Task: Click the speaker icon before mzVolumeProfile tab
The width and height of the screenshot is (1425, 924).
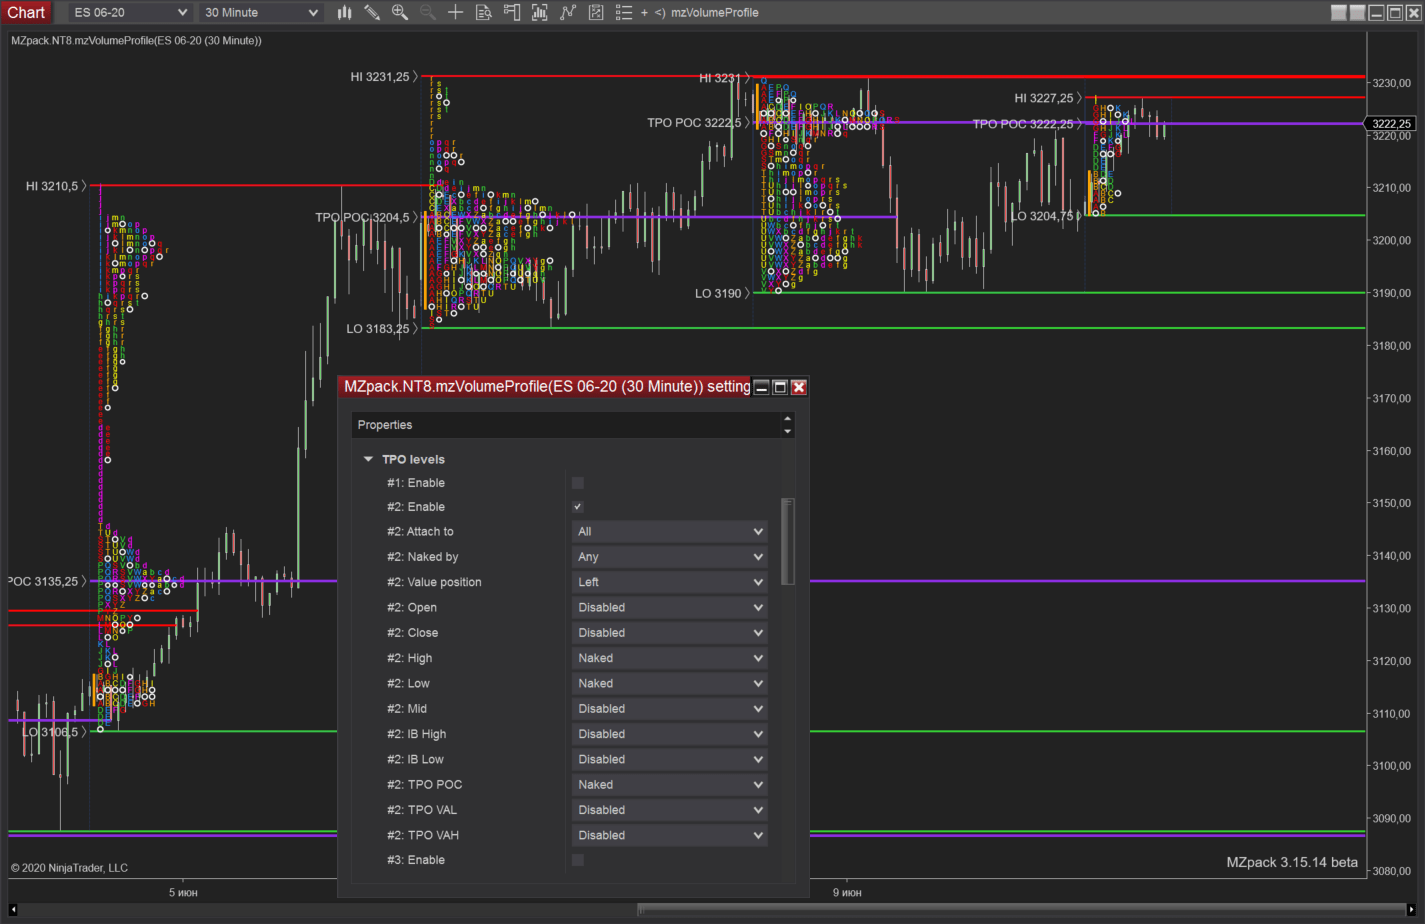Action: point(660,13)
